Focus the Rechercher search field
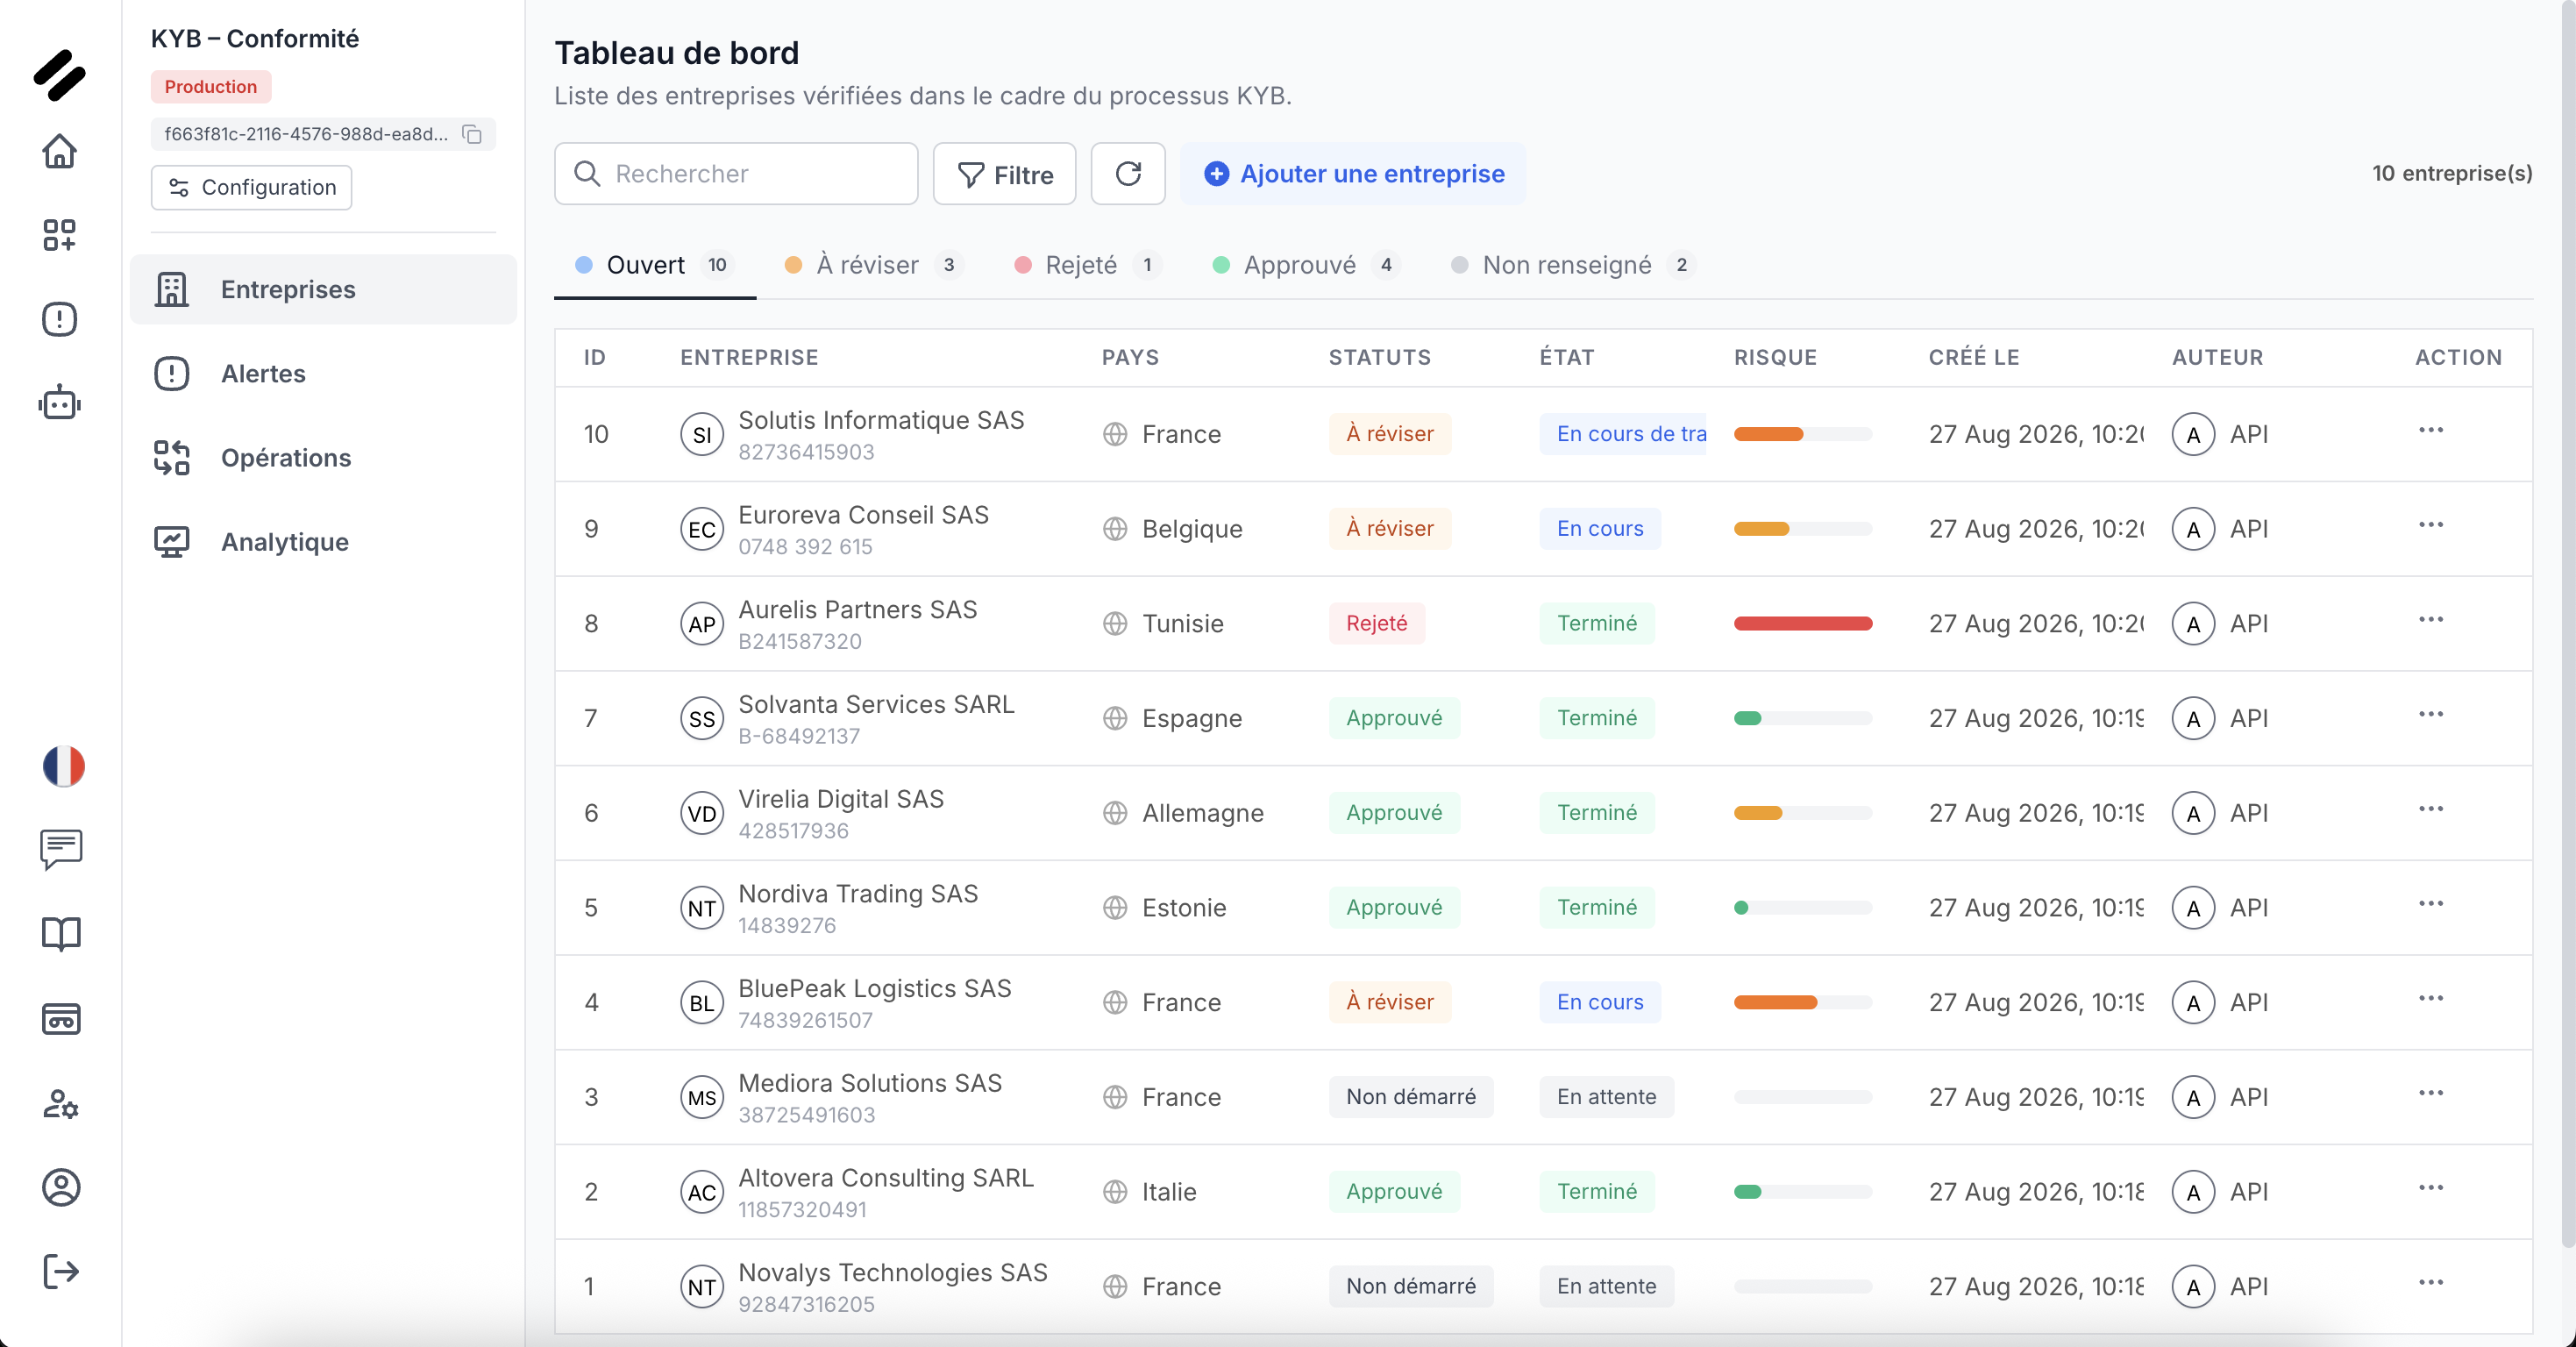 736,174
